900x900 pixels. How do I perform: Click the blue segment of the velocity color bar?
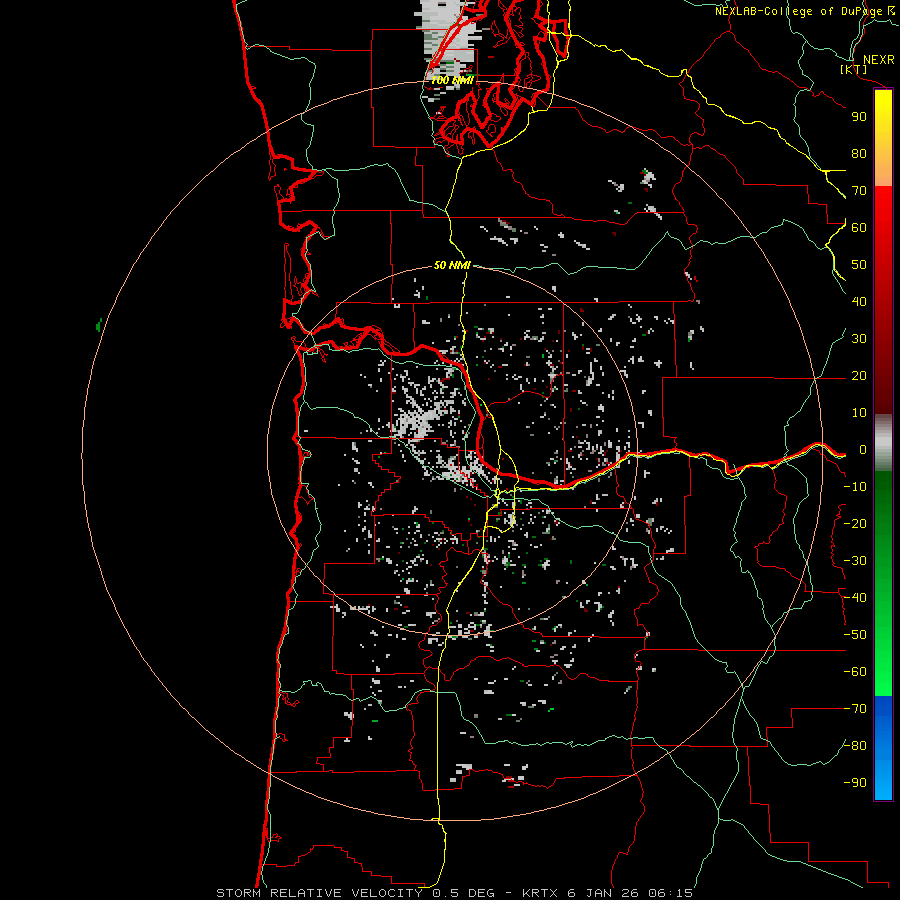point(883,748)
